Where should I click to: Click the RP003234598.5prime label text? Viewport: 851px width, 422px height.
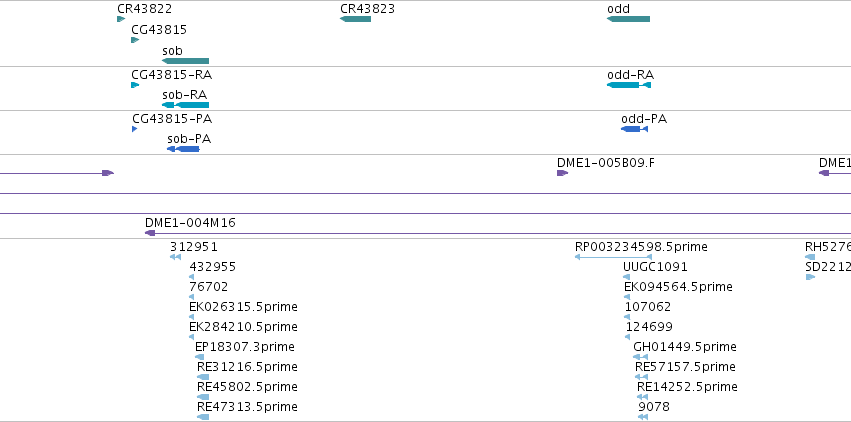click(641, 247)
